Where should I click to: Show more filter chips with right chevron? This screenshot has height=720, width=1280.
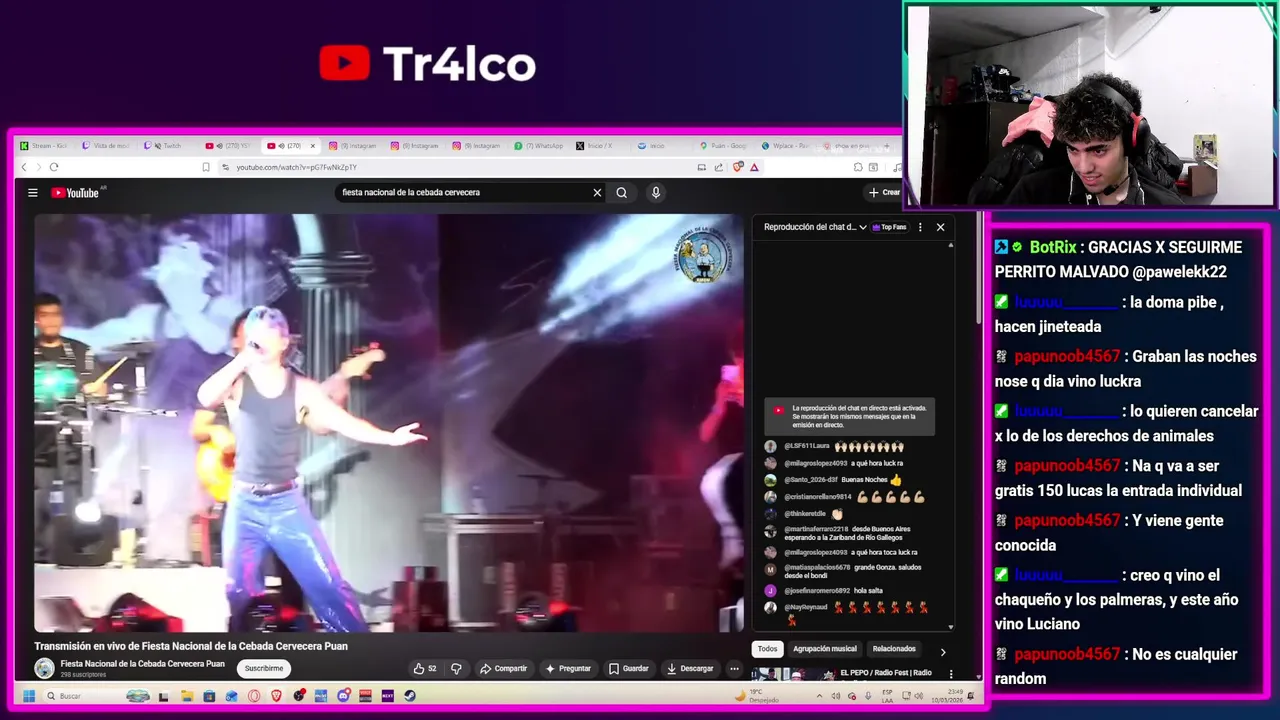942,651
